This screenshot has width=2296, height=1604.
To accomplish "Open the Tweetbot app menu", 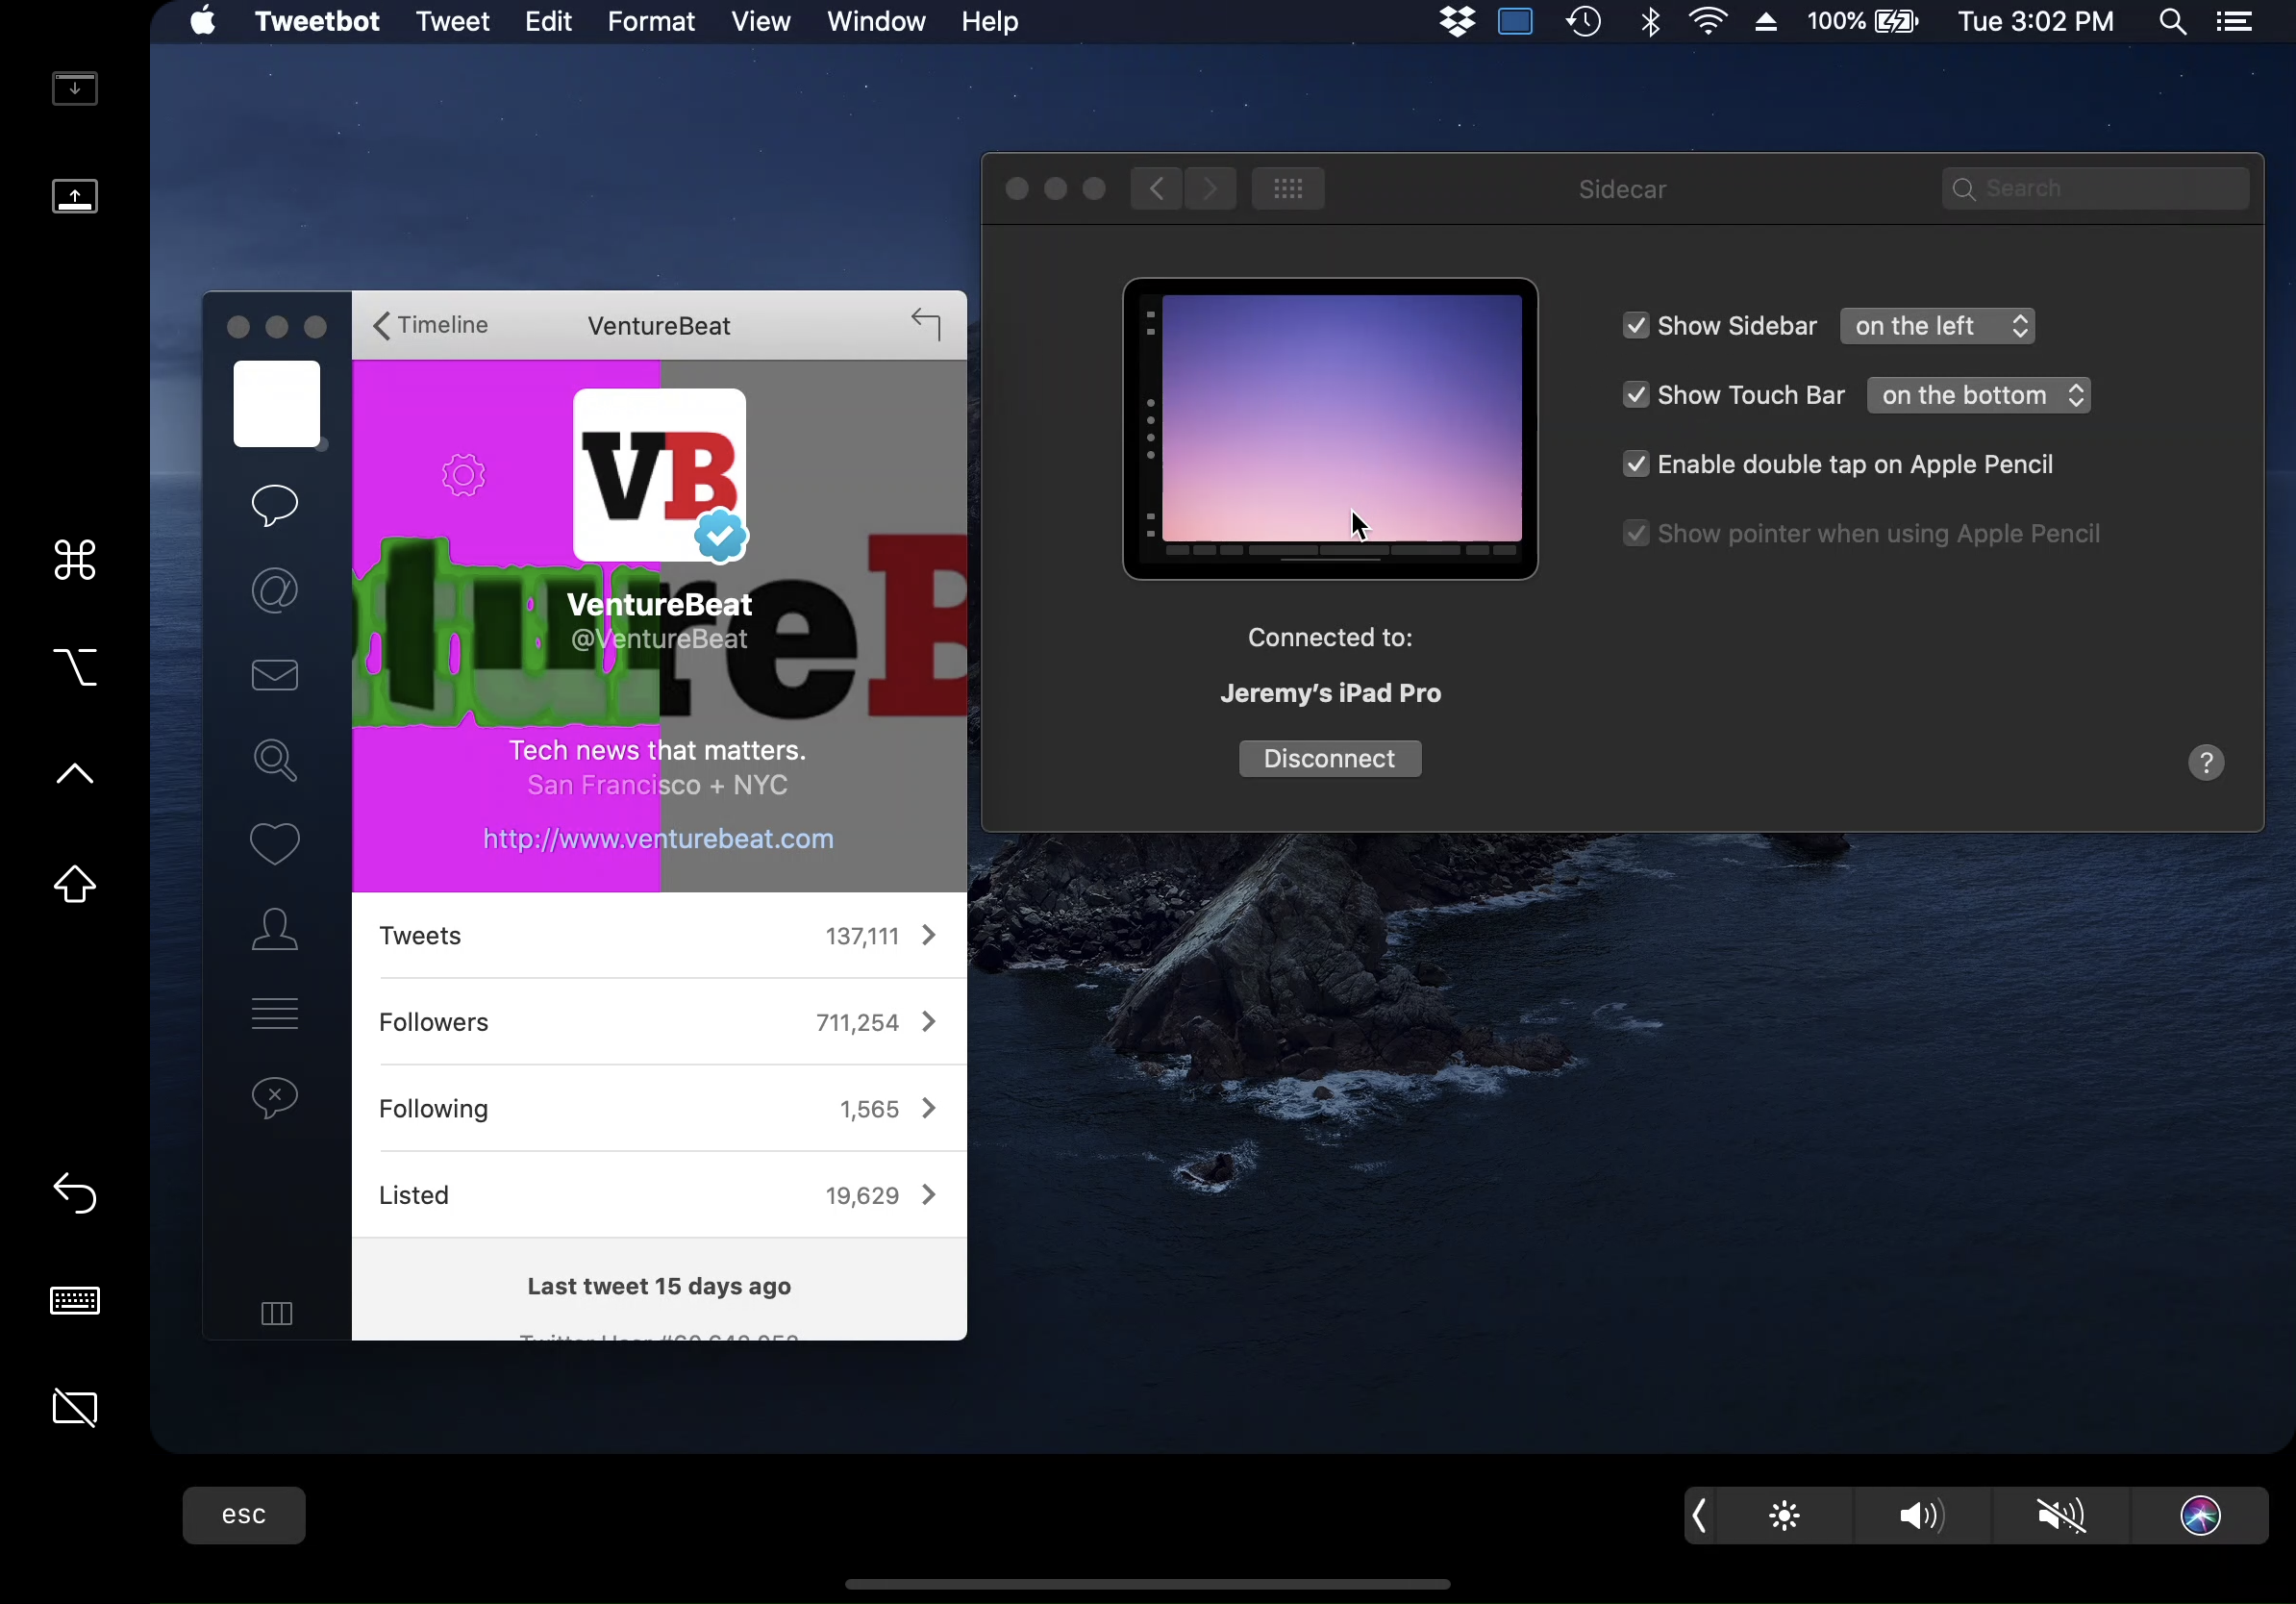I will pos(317,21).
